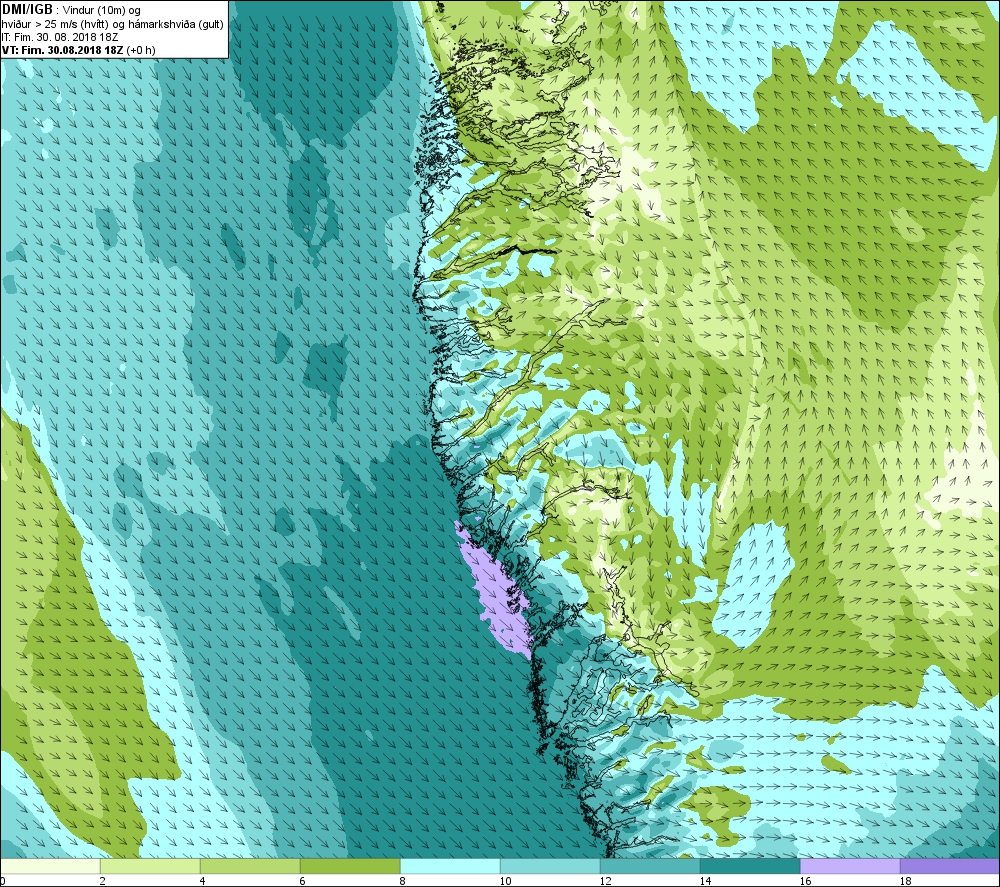Click the legend scale value '14'
Screen dimensions: 1000x887
point(705,881)
